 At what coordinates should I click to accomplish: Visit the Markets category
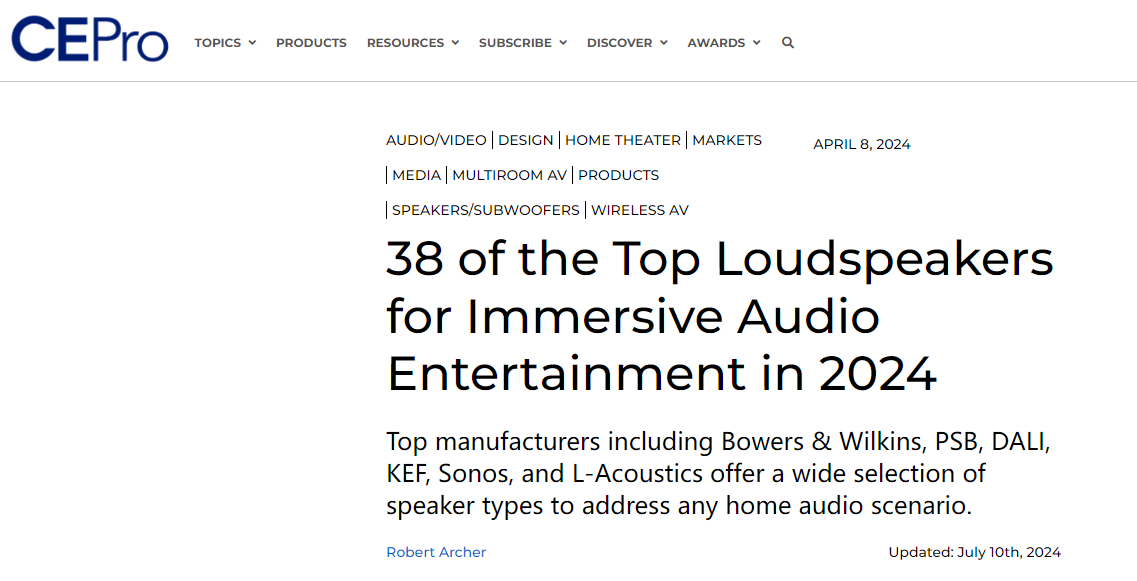[727, 140]
